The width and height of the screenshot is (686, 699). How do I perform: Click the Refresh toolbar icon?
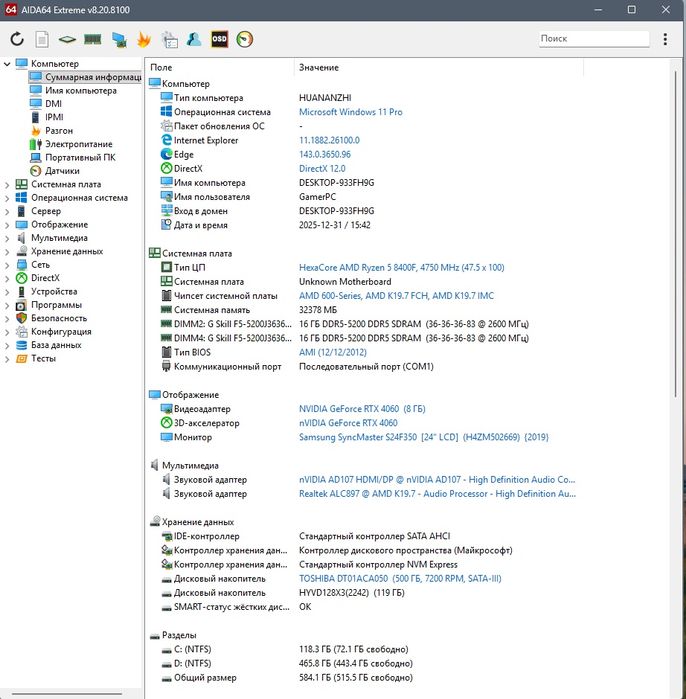tap(17, 39)
